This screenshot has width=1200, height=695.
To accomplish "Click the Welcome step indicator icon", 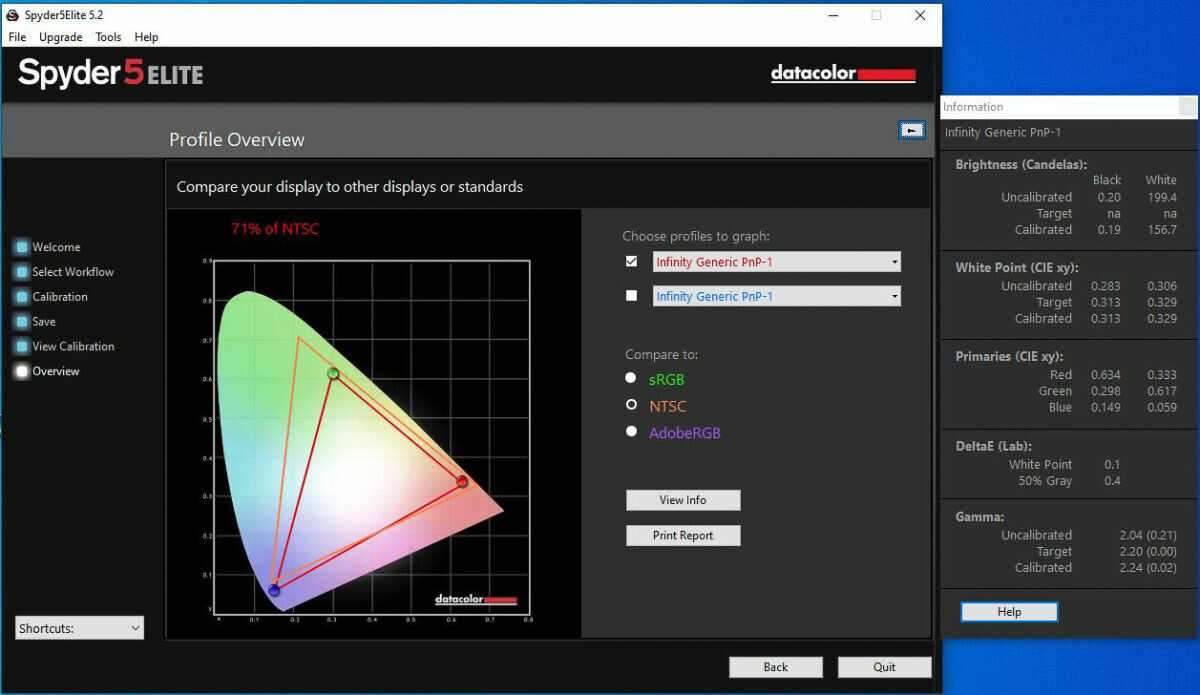I will [x=22, y=247].
